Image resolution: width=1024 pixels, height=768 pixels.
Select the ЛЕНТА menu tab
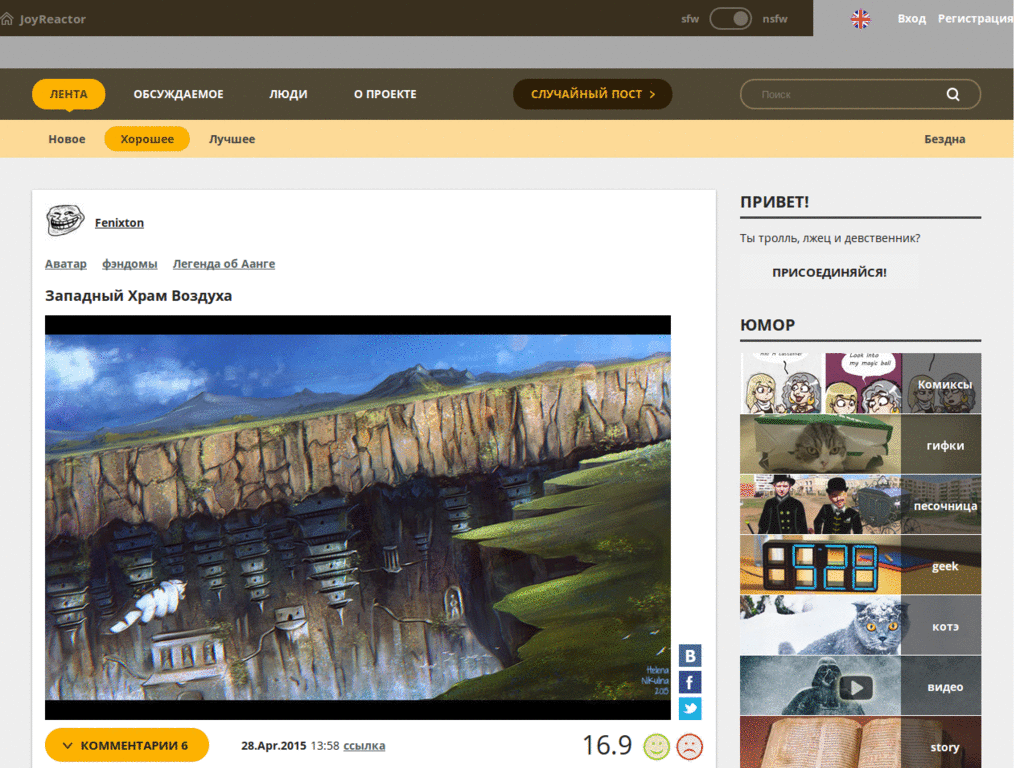[x=69, y=94]
